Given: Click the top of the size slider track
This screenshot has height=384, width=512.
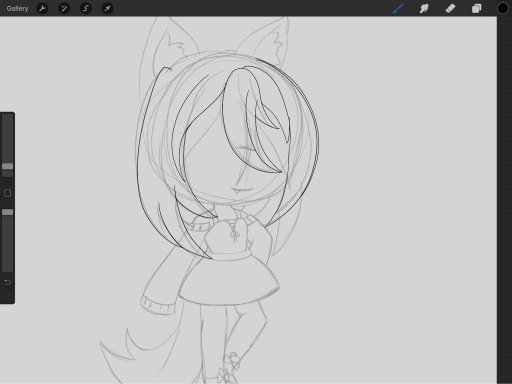Looking at the screenshot, I should click(x=7, y=118).
